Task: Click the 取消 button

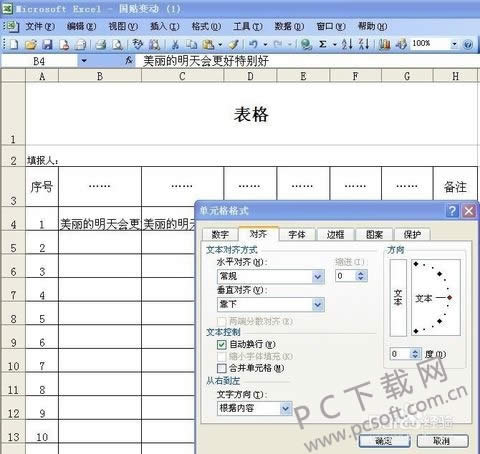Action: [443, 441]
